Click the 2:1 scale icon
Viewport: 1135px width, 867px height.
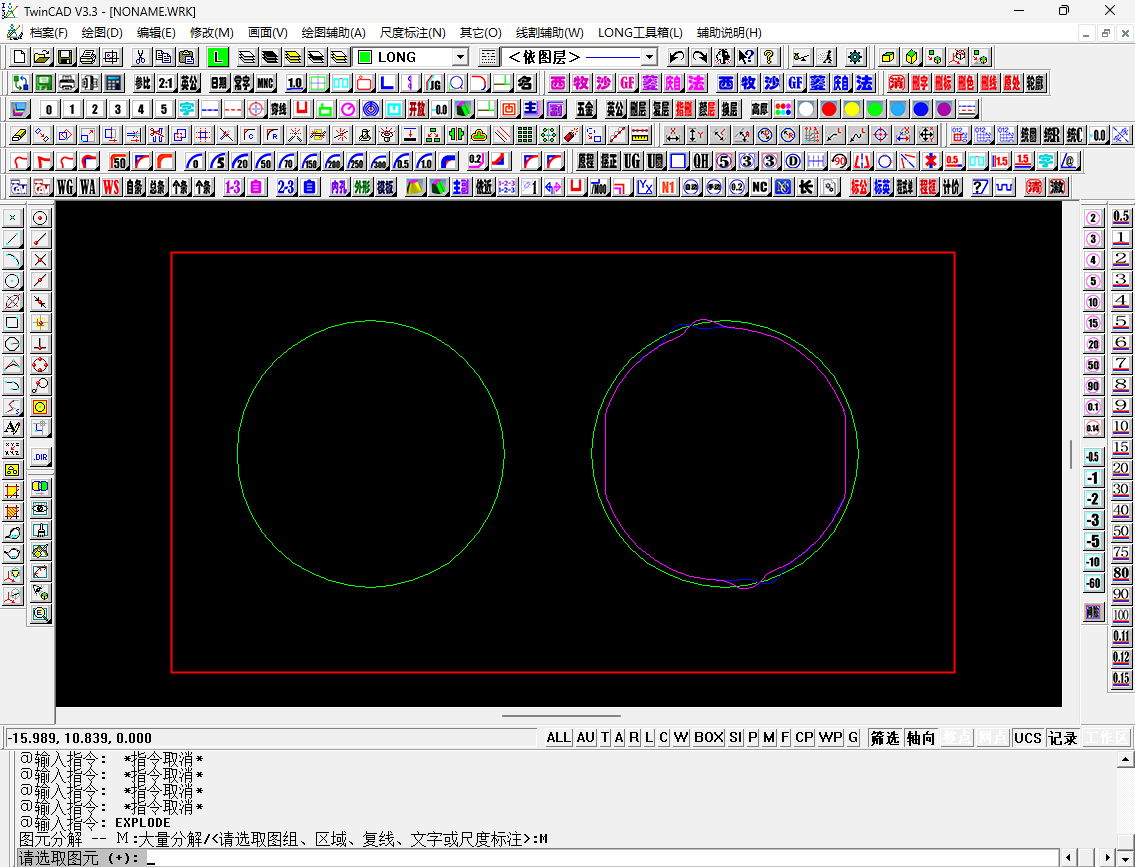167,83
